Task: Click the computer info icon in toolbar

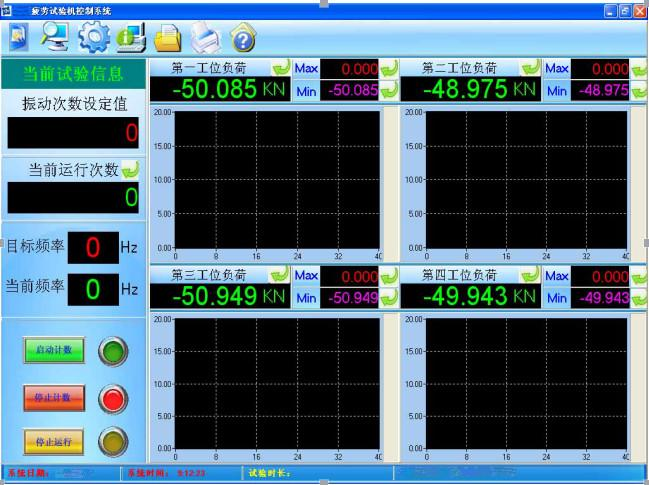Action: pos(131,38)
